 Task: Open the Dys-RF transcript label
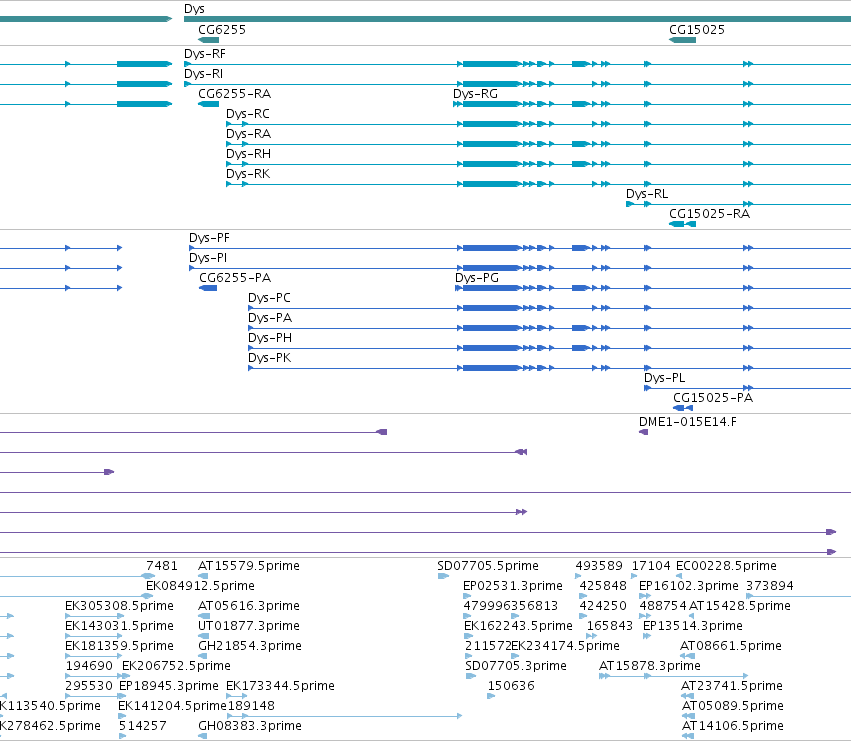(x=205, y=54)
